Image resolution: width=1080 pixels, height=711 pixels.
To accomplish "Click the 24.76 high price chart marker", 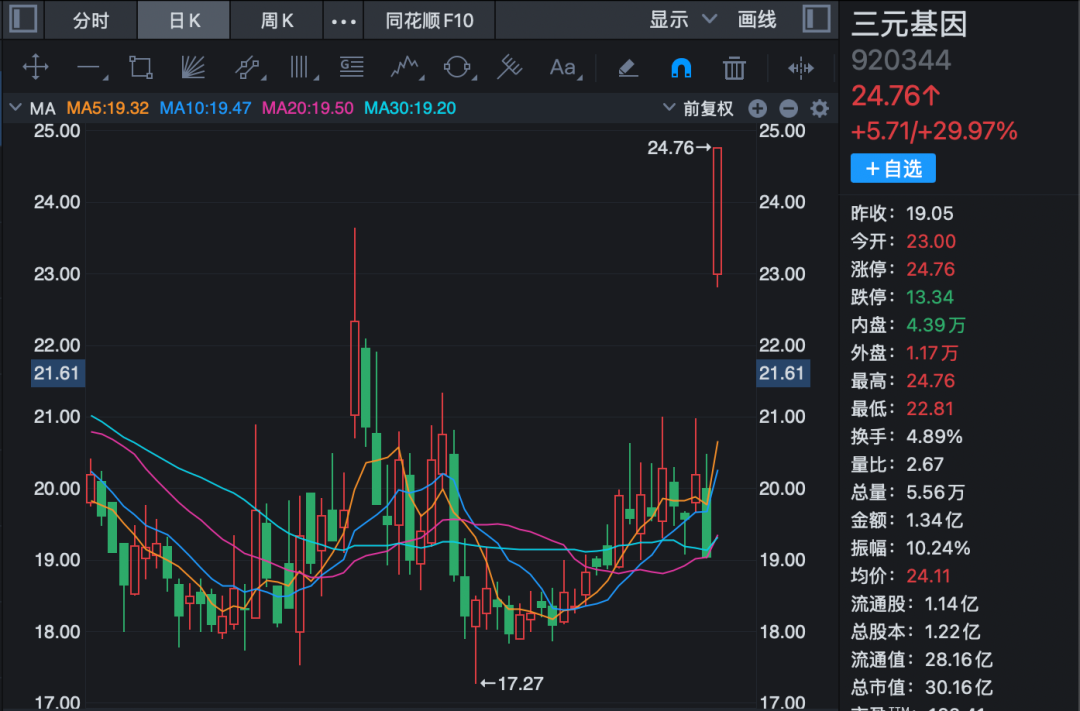I will point(678,147).
